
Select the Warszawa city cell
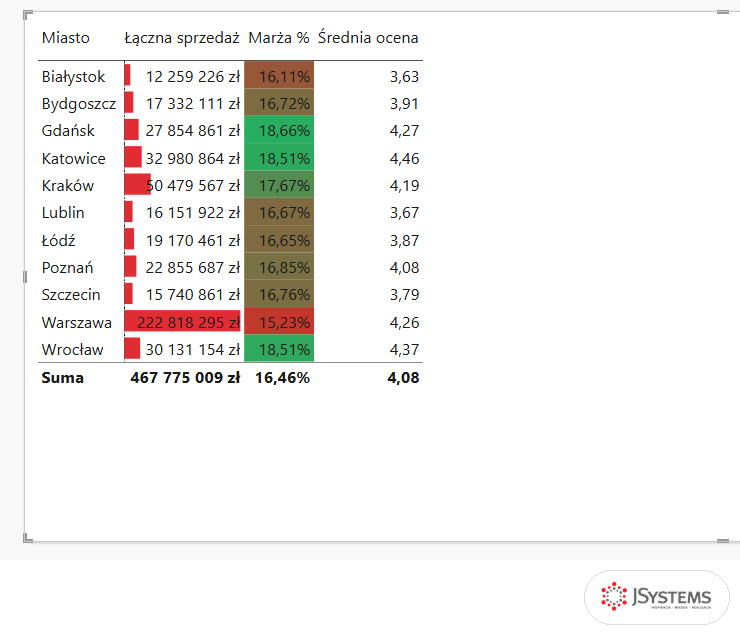(76, 322)
